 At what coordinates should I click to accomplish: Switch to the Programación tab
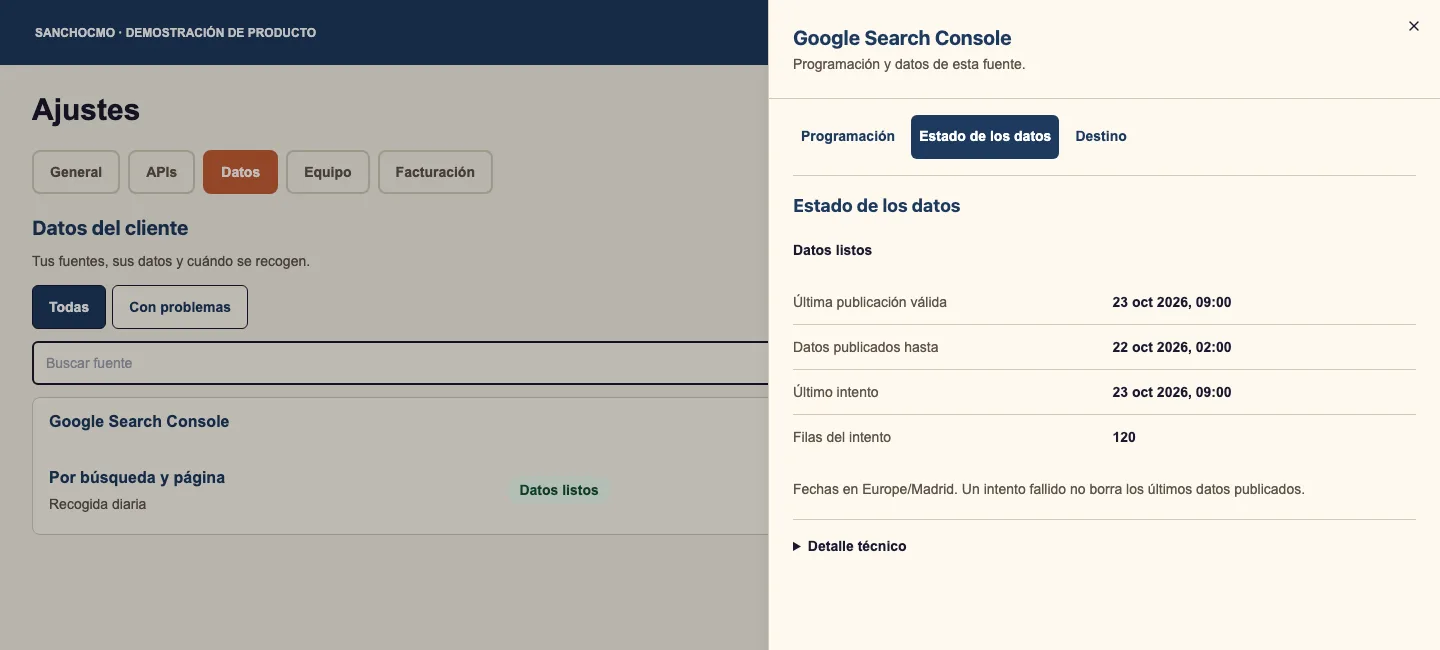tap(848, 136)
